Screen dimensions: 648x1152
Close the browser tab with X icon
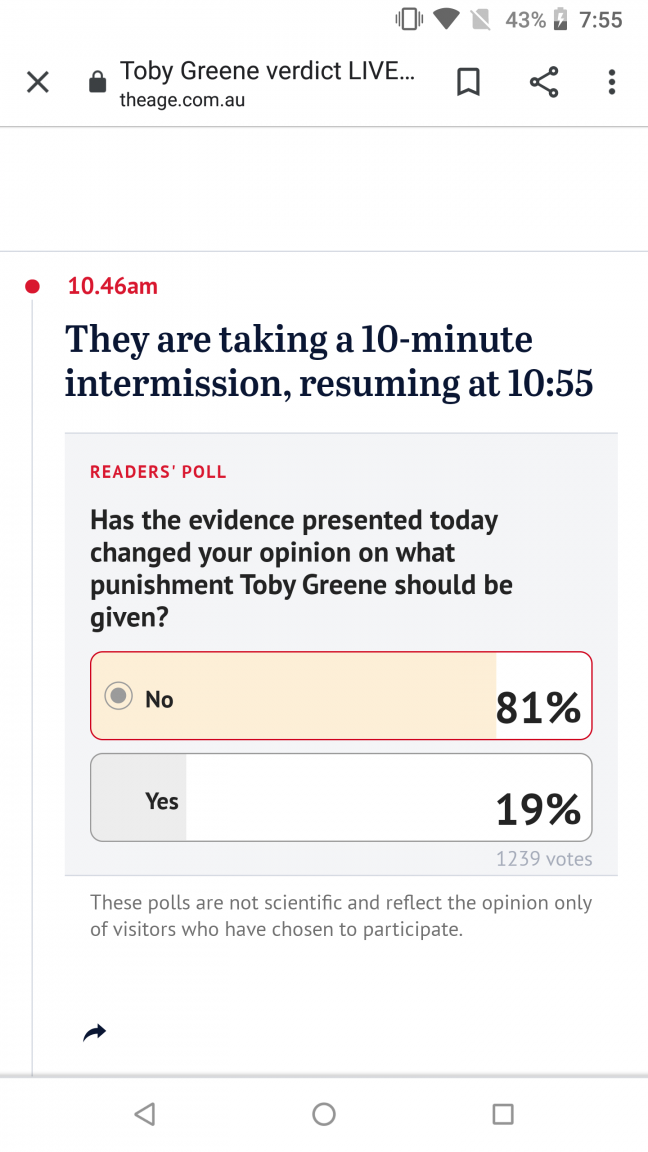tap(37, 82)
